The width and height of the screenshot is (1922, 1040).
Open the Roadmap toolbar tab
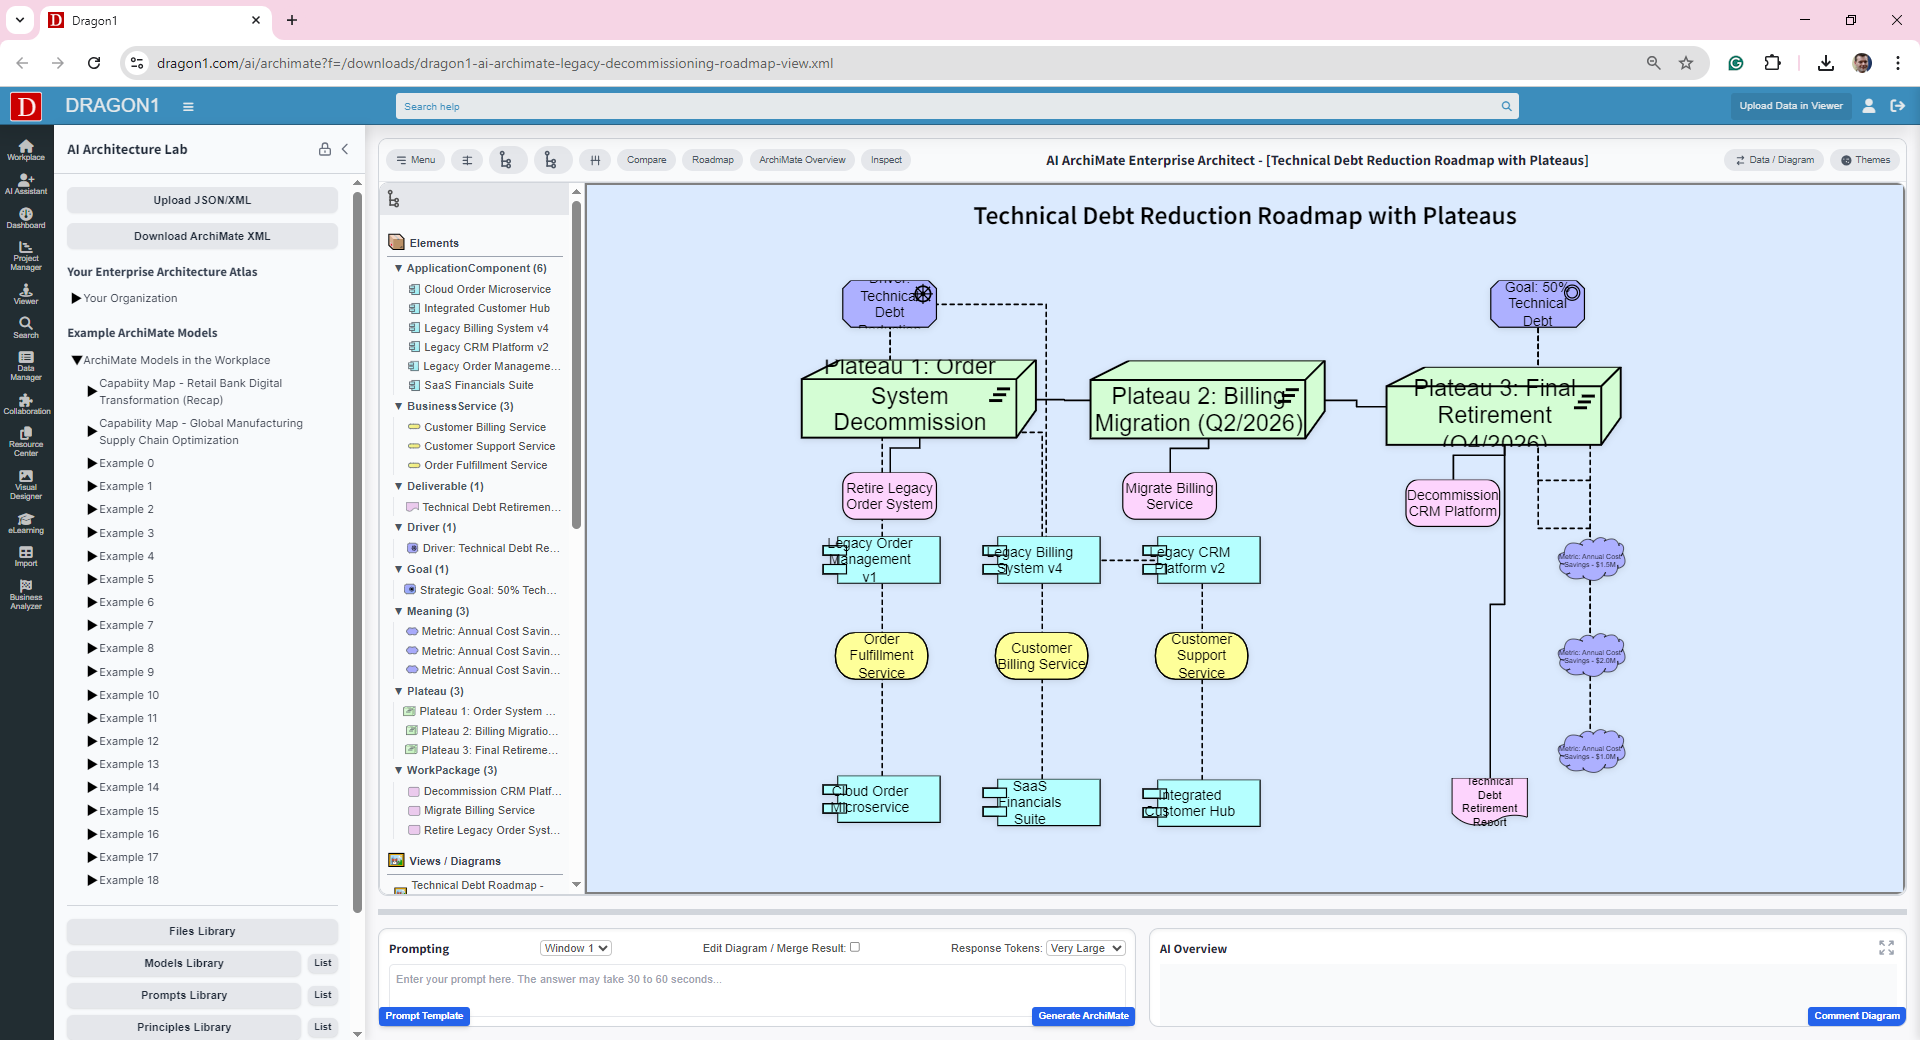pyautogui.click(x=712, y=160)
